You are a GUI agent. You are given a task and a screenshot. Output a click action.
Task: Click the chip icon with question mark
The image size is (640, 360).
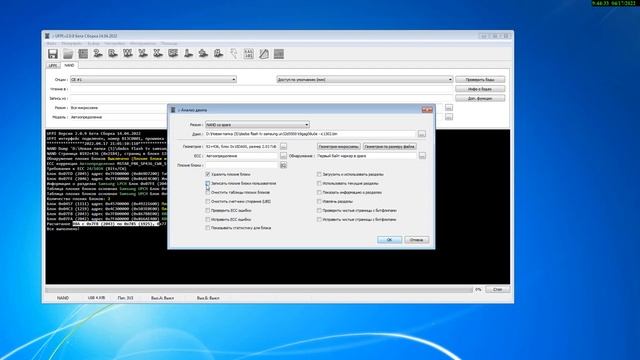tap(98, 53)
